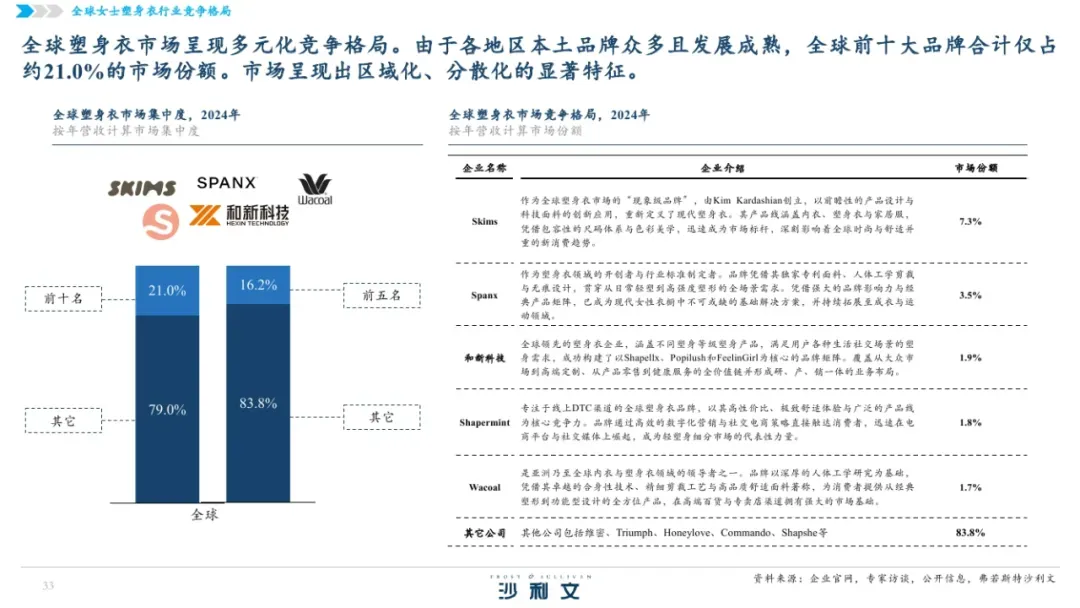Click the 其它 label next to 79.0% bar
Screen dimensions: 1080x608
tap(63, 421)
